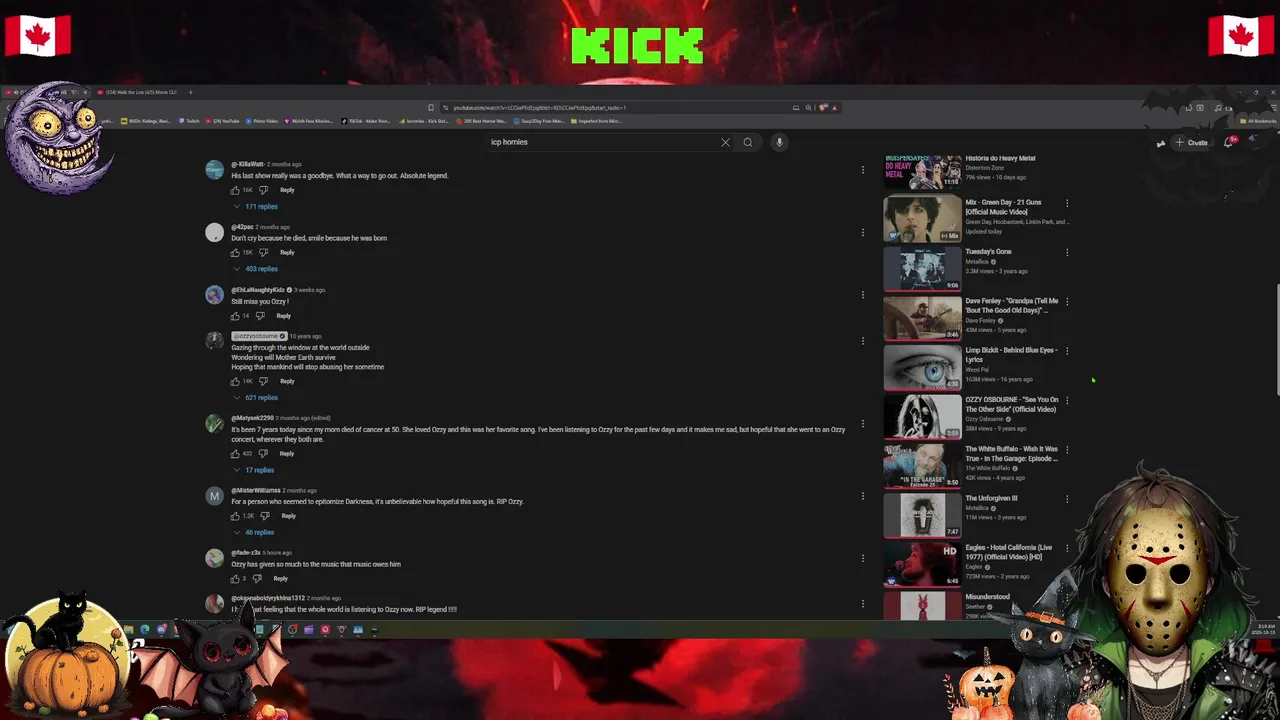This screenshot has height=720, width=1280.
Task: Open options menu for @fade-z3x's comment
Action: 862,558
